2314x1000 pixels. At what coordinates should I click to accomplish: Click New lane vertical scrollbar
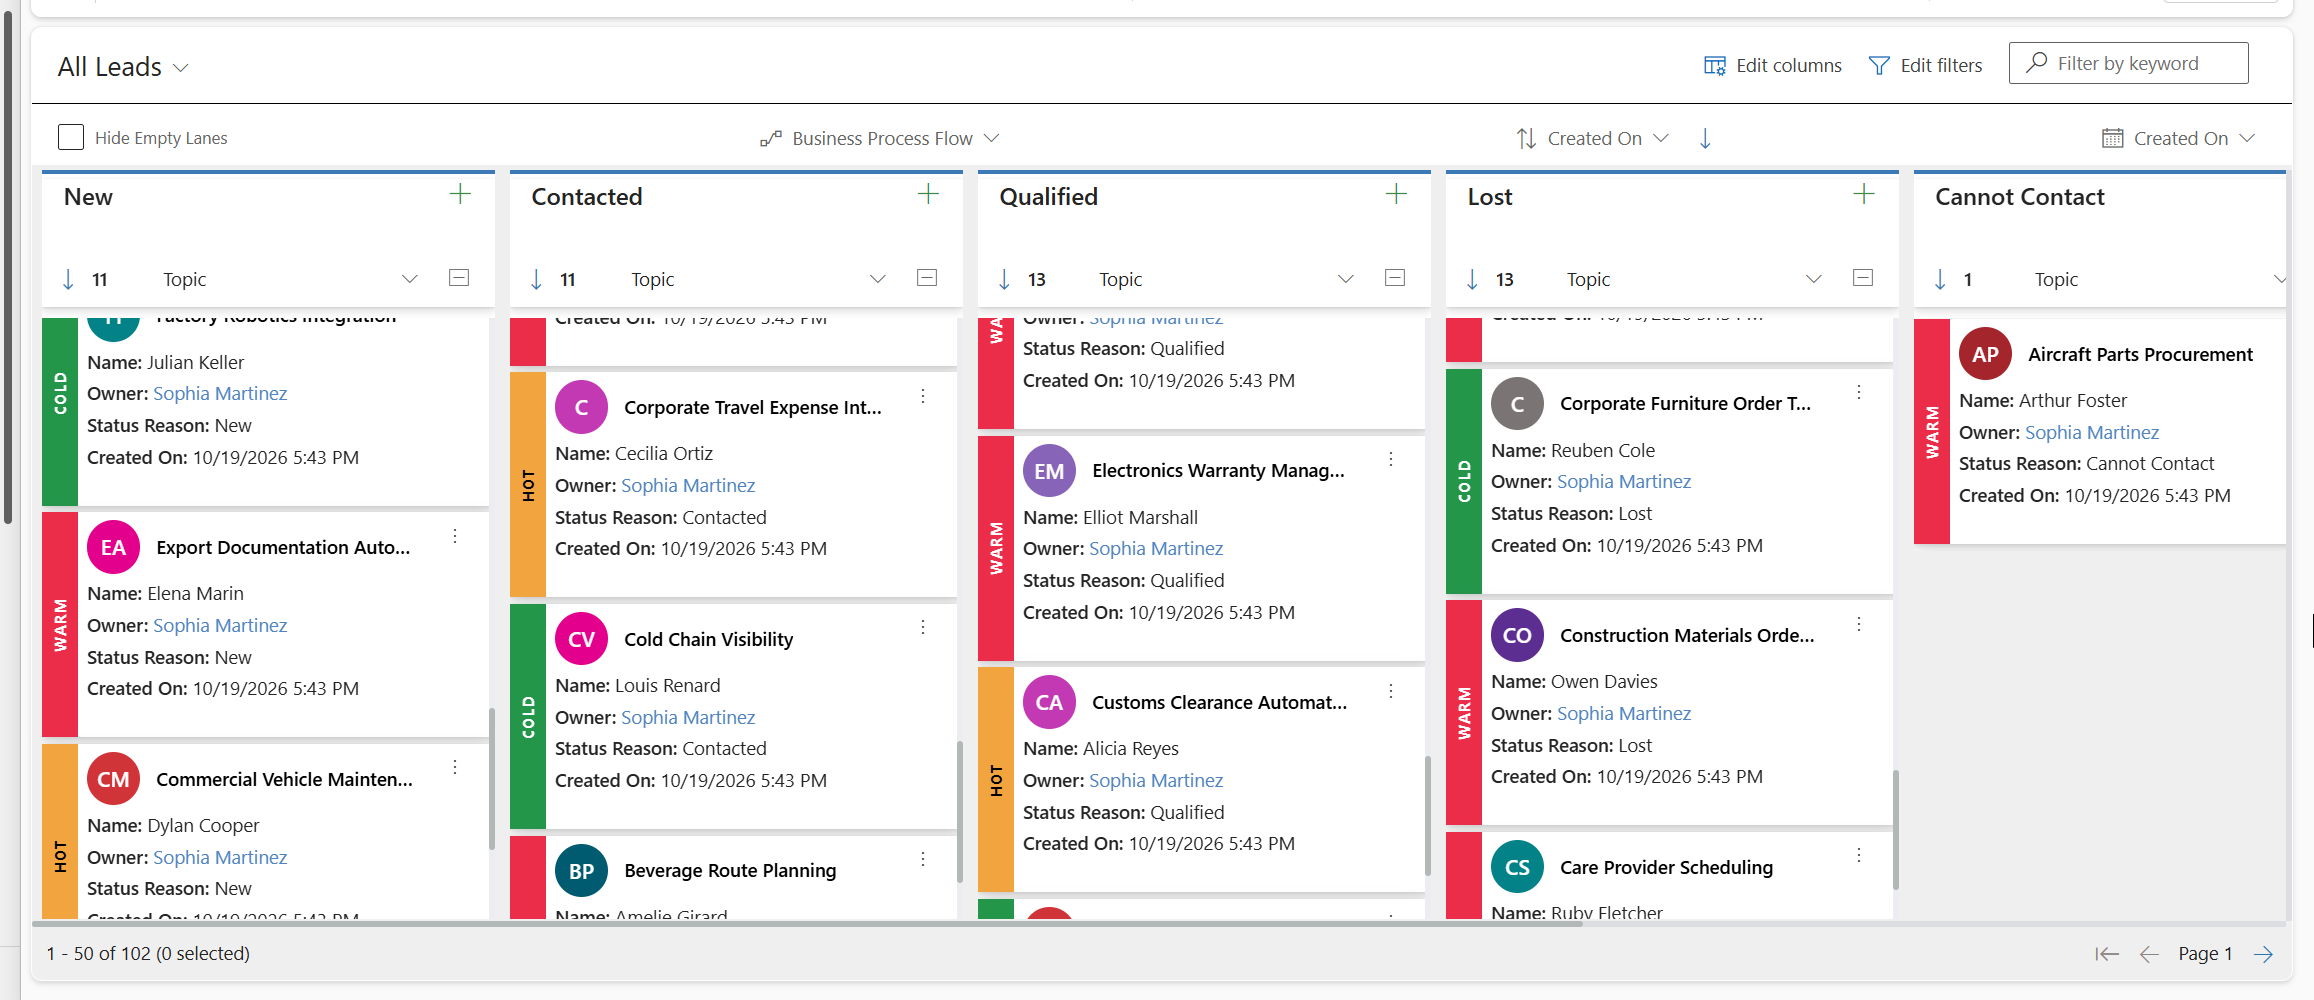click(x=491, y=778)
